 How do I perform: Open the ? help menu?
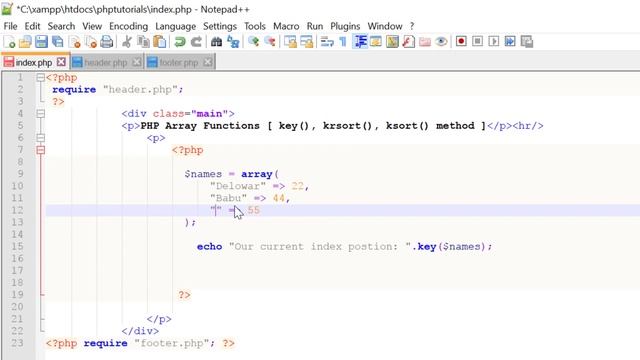coord(412,26)
